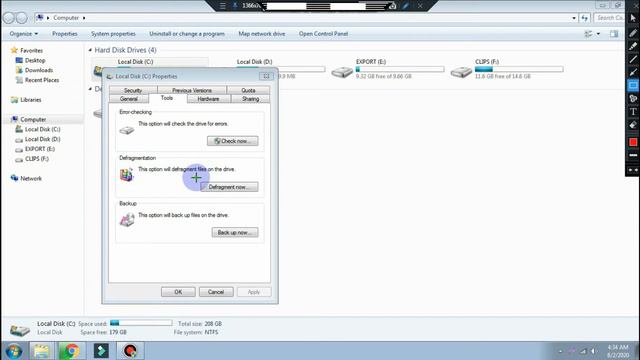The image size is (640, 360).
Task: Click the Check now button
Action: click(x=233, y=141)
